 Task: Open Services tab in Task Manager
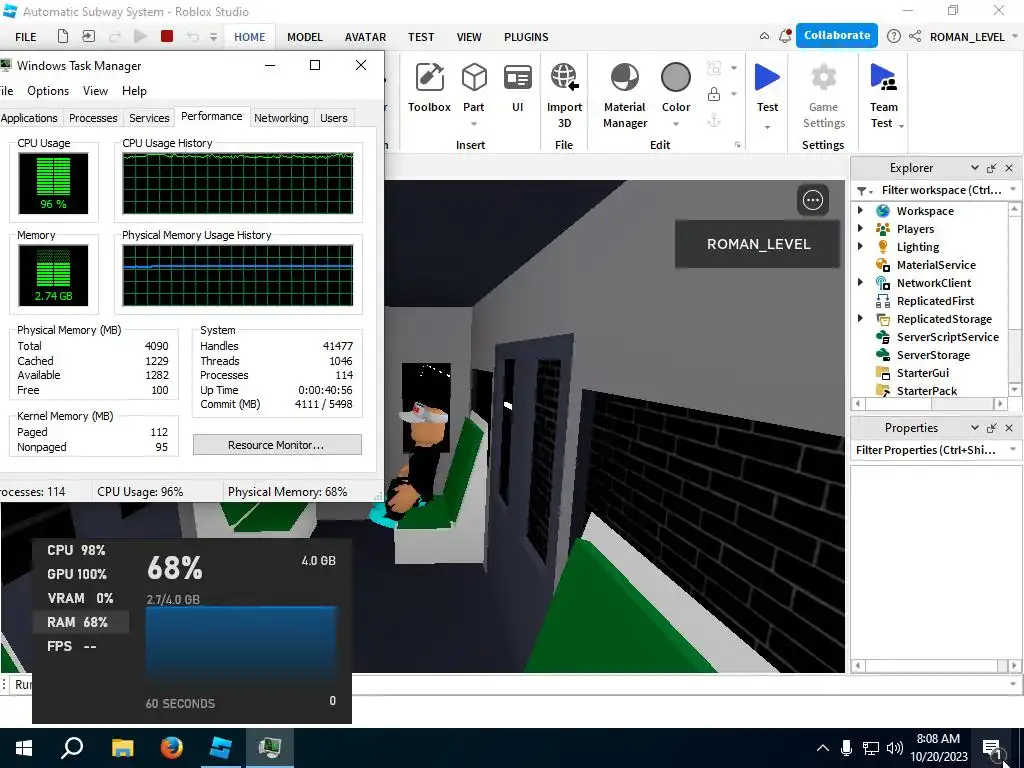pyautogui.click(x=149, y=118)
